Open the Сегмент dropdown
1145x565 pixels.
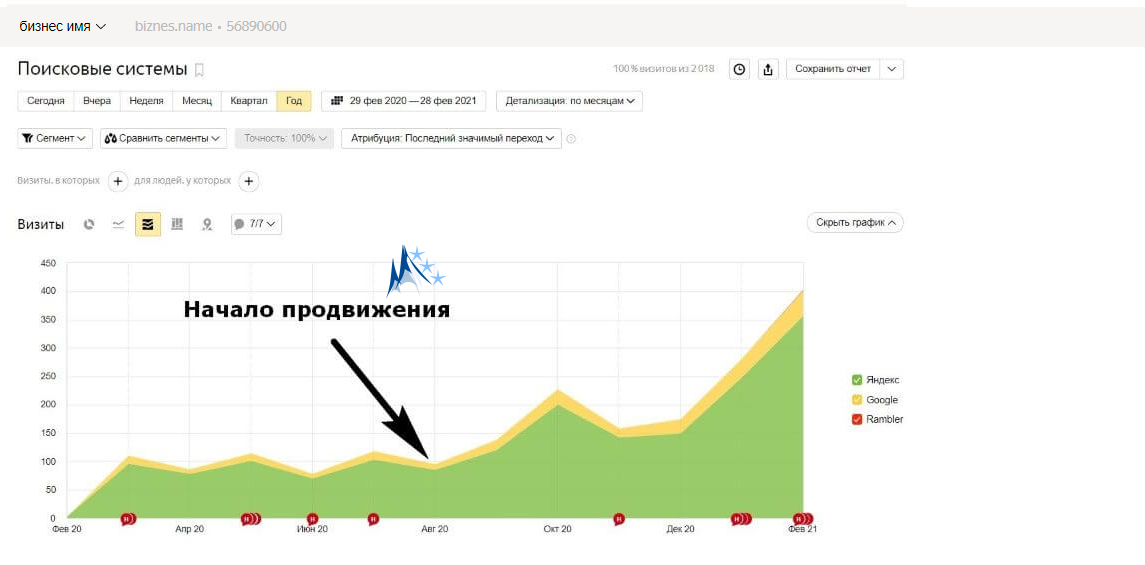point(55,139)
